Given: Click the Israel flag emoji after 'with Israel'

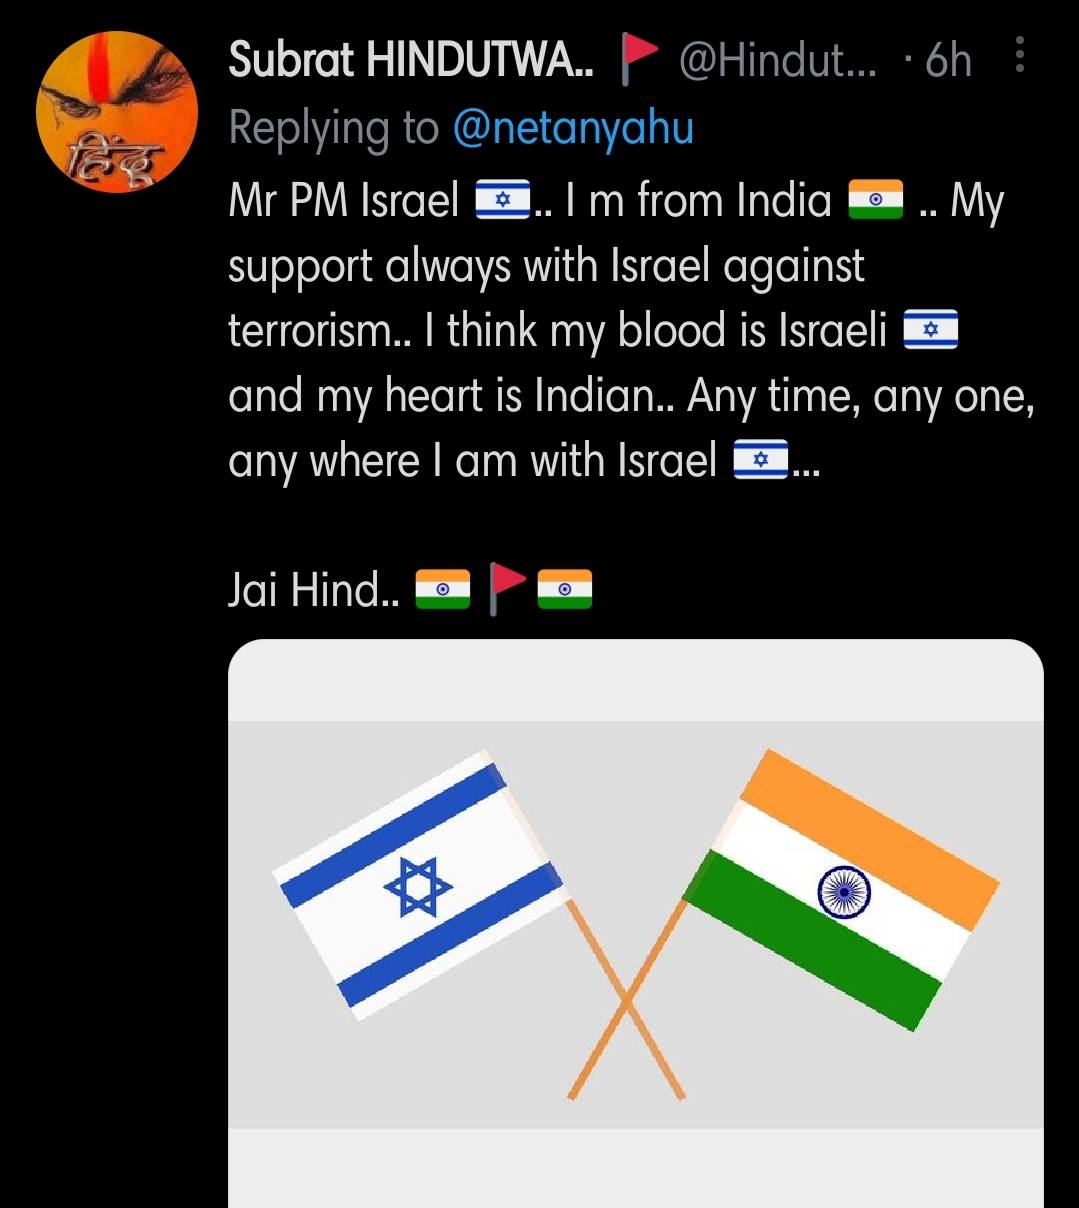Looking at the screenshot, I should pyautogui.click(x=762, y=461).
